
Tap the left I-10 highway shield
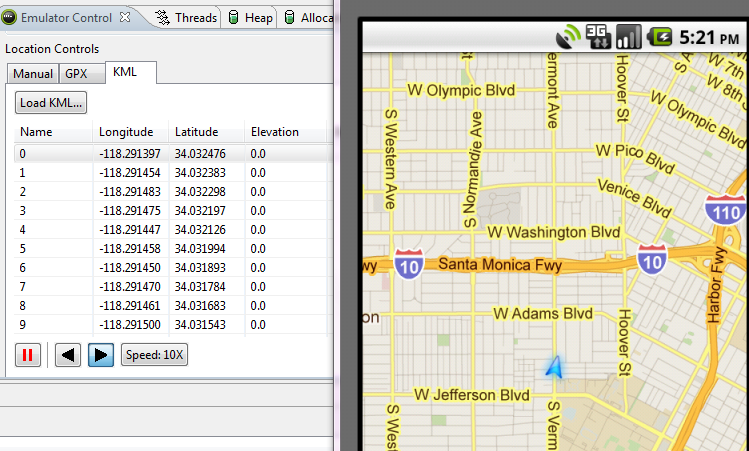[409, 264]
